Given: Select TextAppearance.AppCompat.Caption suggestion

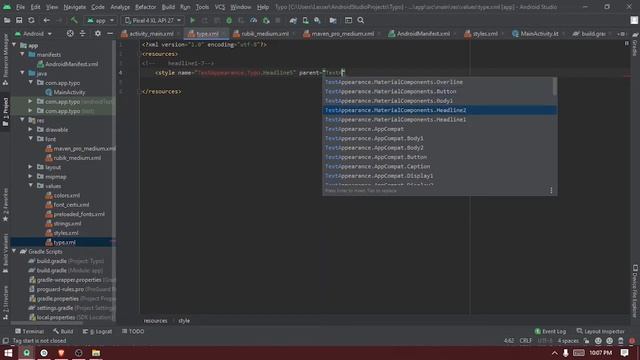Looking at the screenshot, I should tap(438, 167).
